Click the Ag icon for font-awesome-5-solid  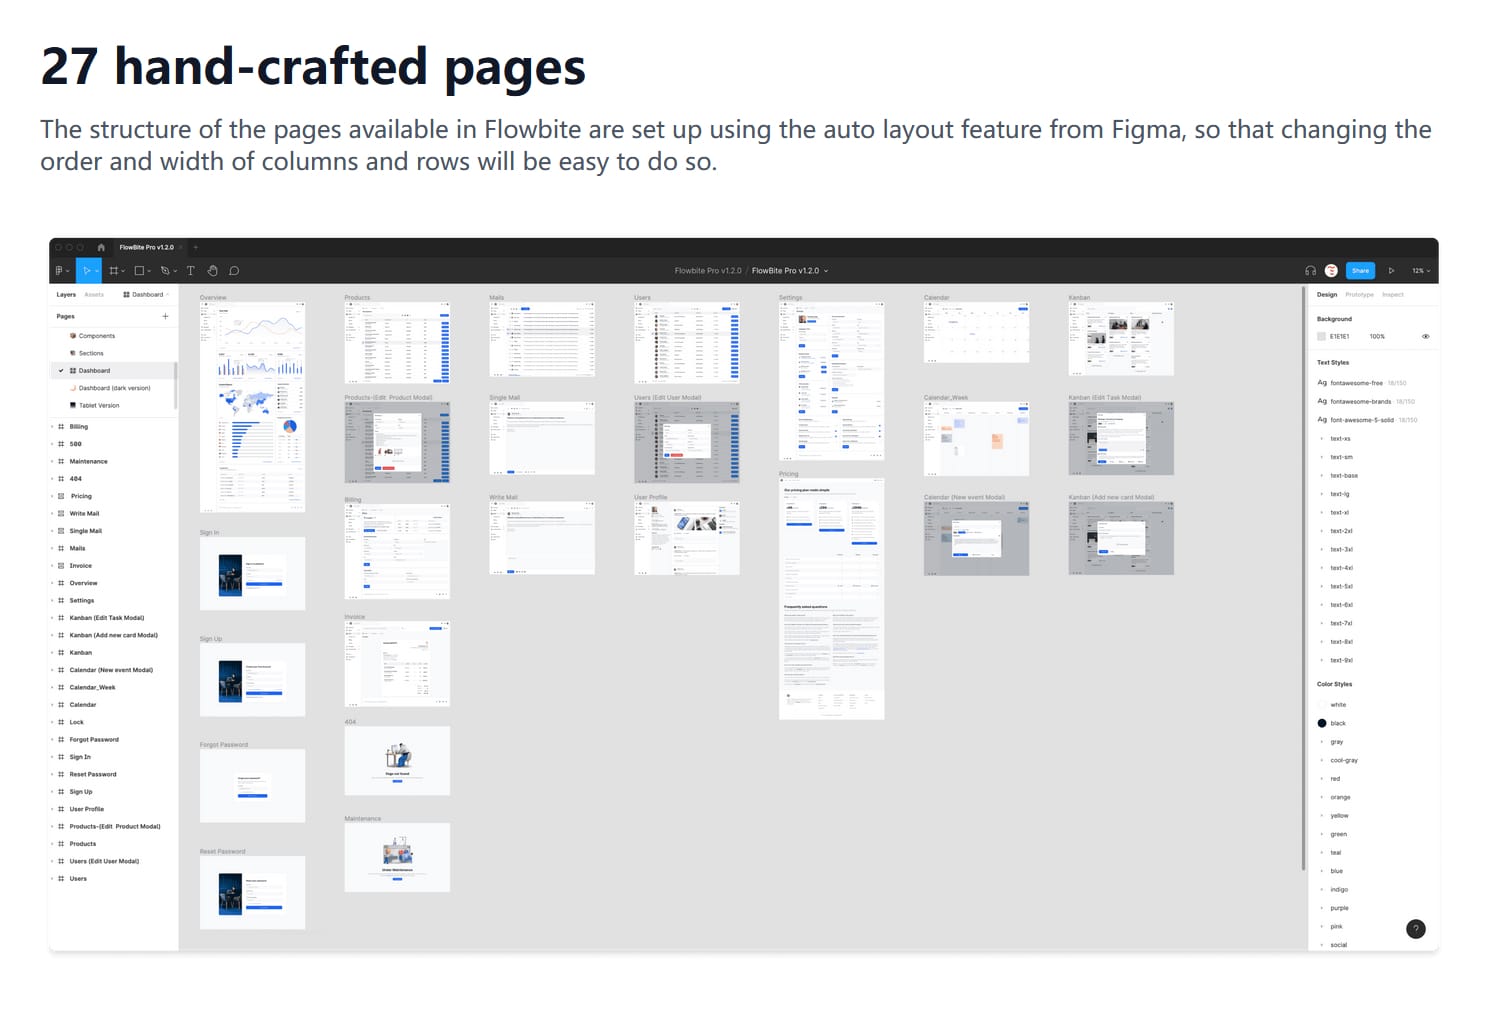pos(1322,420)
